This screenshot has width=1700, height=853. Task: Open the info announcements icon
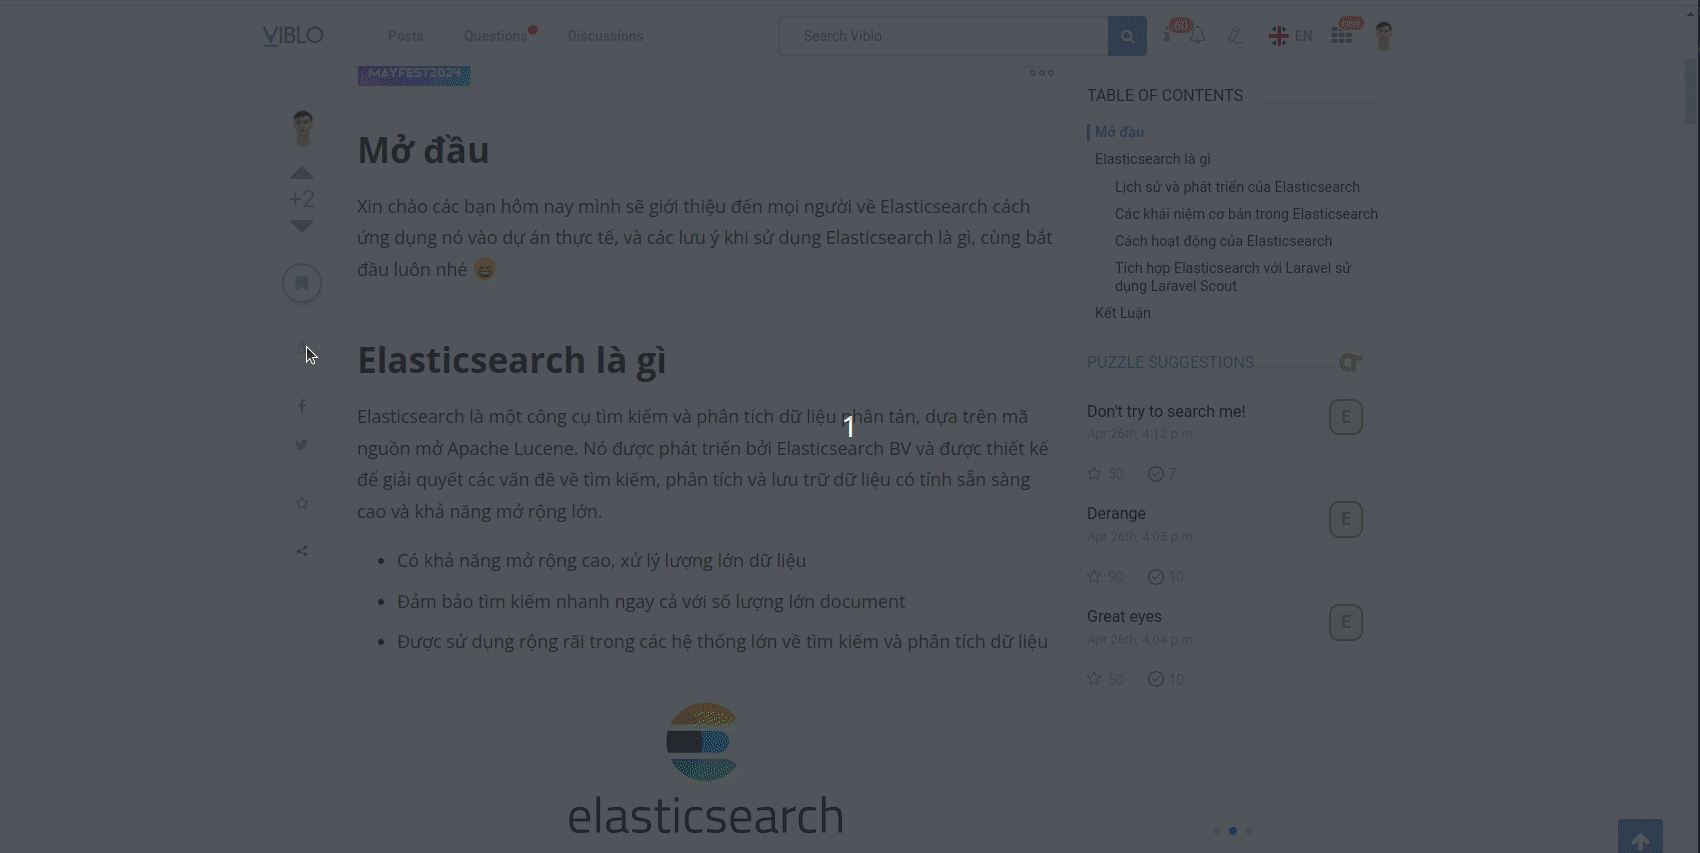click(x=1167, y=36)
